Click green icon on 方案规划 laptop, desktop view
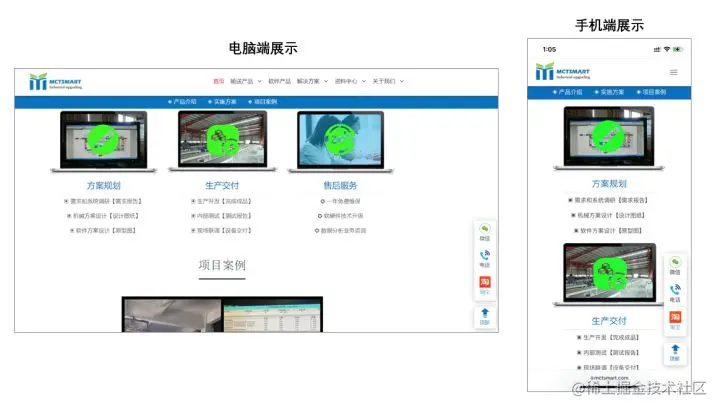720x410 pixels. (103, 140)
